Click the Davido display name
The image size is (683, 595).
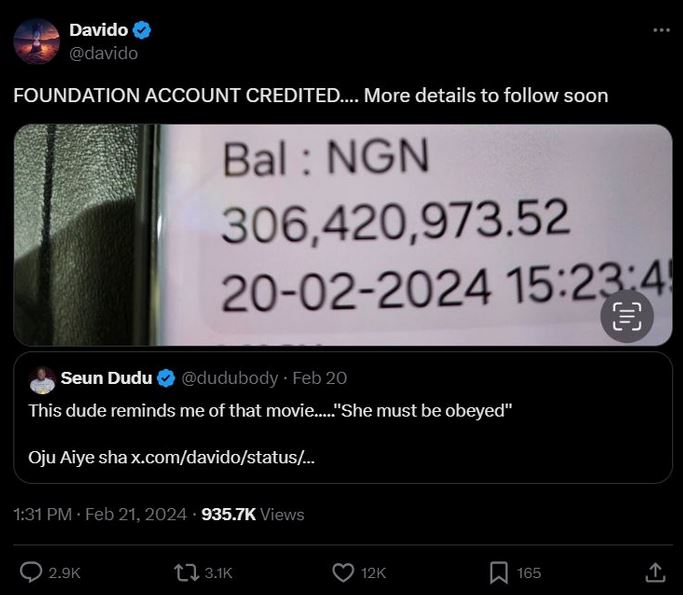98,30
